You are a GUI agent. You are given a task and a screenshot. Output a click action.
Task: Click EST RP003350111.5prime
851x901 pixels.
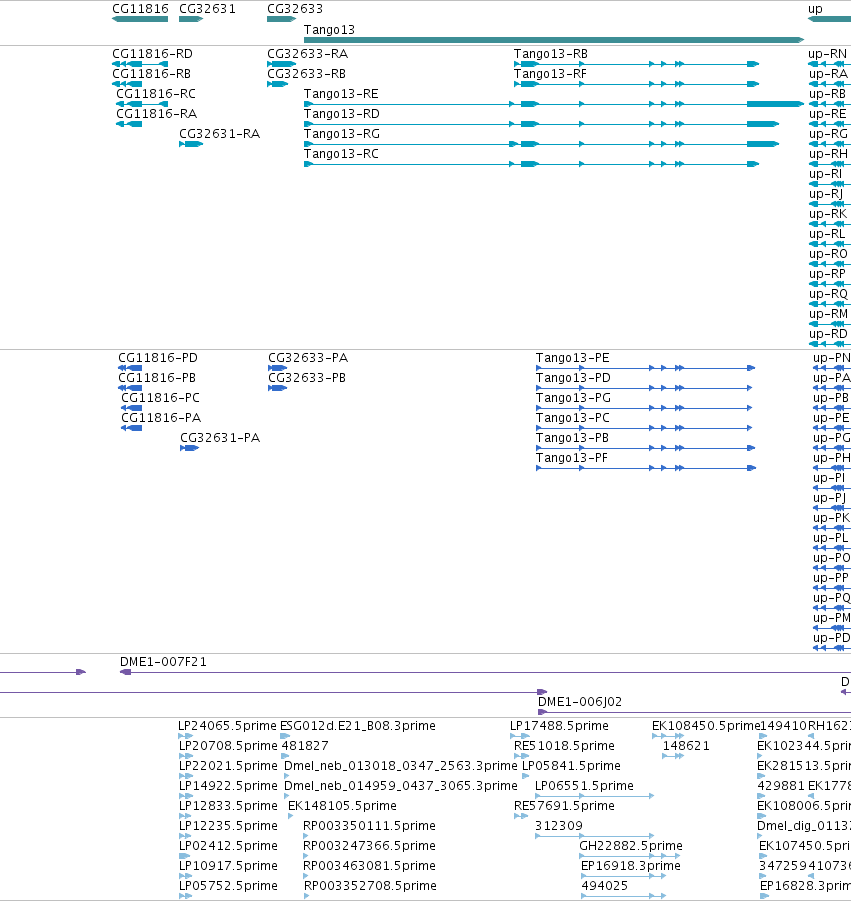[369, 826]
